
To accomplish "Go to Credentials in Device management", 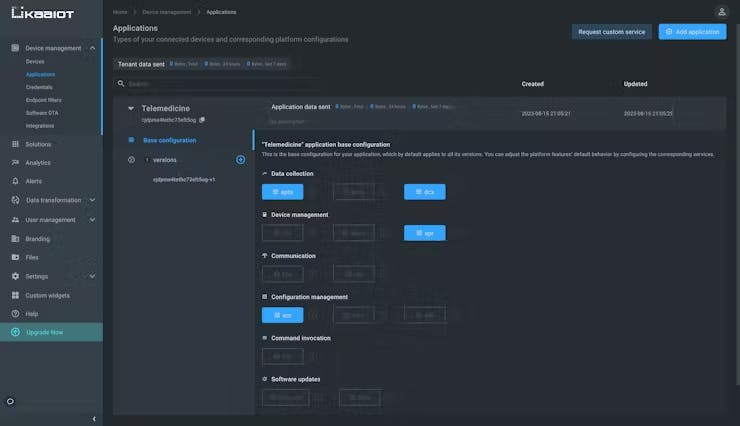I will click(x=39, y=87).
